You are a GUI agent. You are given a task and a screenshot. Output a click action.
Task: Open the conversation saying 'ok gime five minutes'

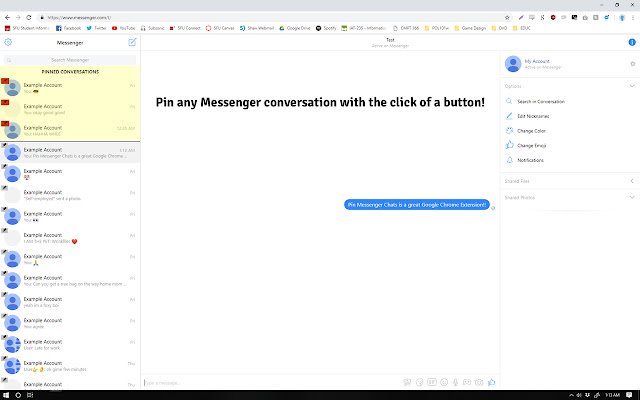click(x=70, y=366)
